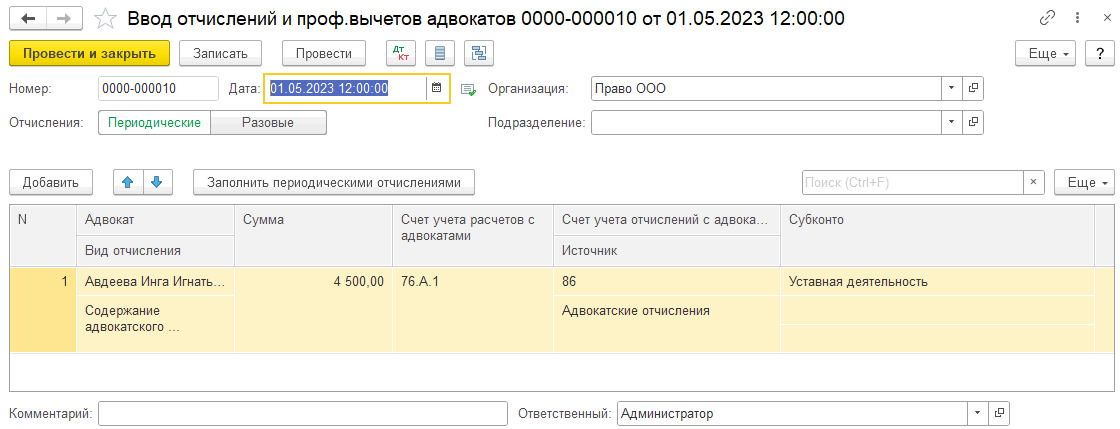Image resolution: width=1120 pixels, height=429 pixels.
Task: Add document to favorites with star icon
Action: (x=103, y=18)
